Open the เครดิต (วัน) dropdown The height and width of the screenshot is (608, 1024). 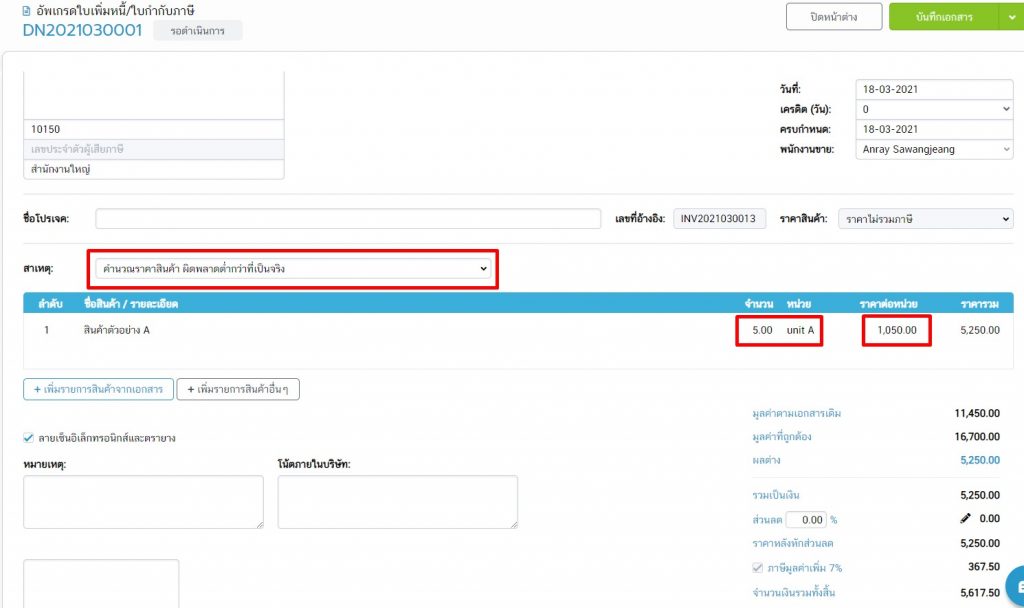934,109
